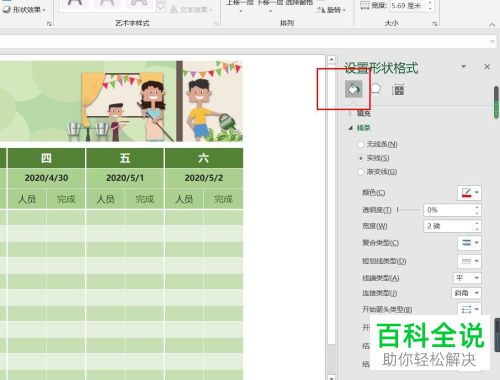Image resolution: width=500 pixels, height=380 pixels.
Task: Click the 透明度(T) transparency slider
Action: [x=408, y=210]
